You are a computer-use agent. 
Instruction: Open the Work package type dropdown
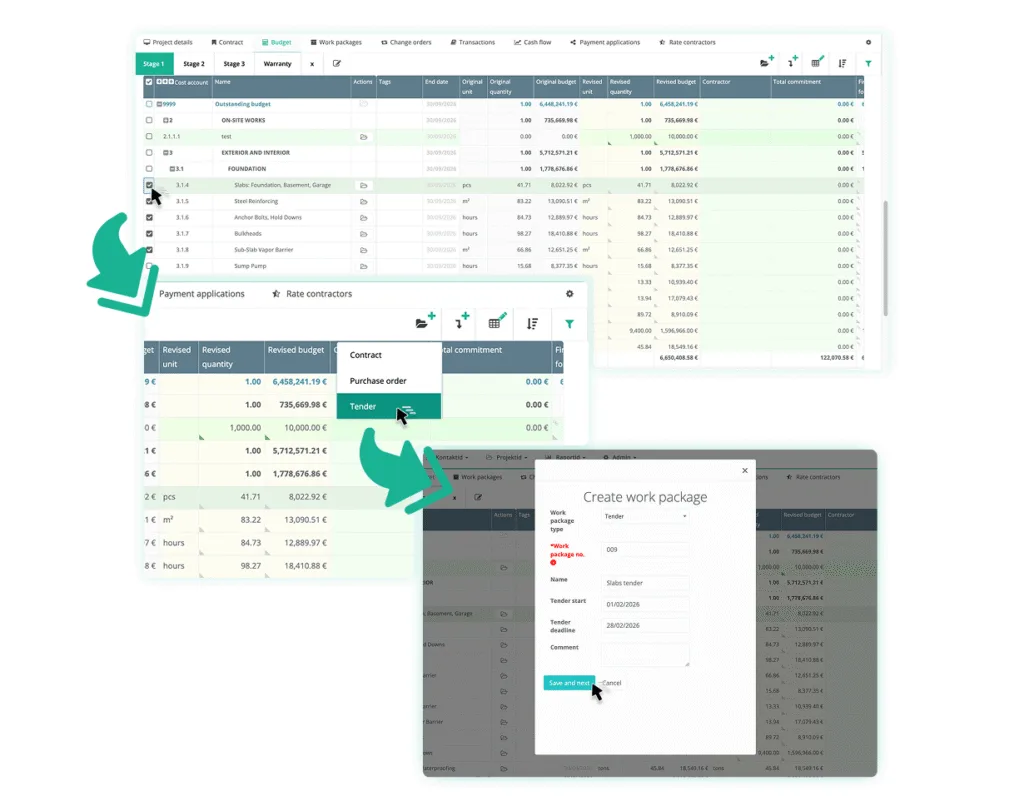pos(645,516)
